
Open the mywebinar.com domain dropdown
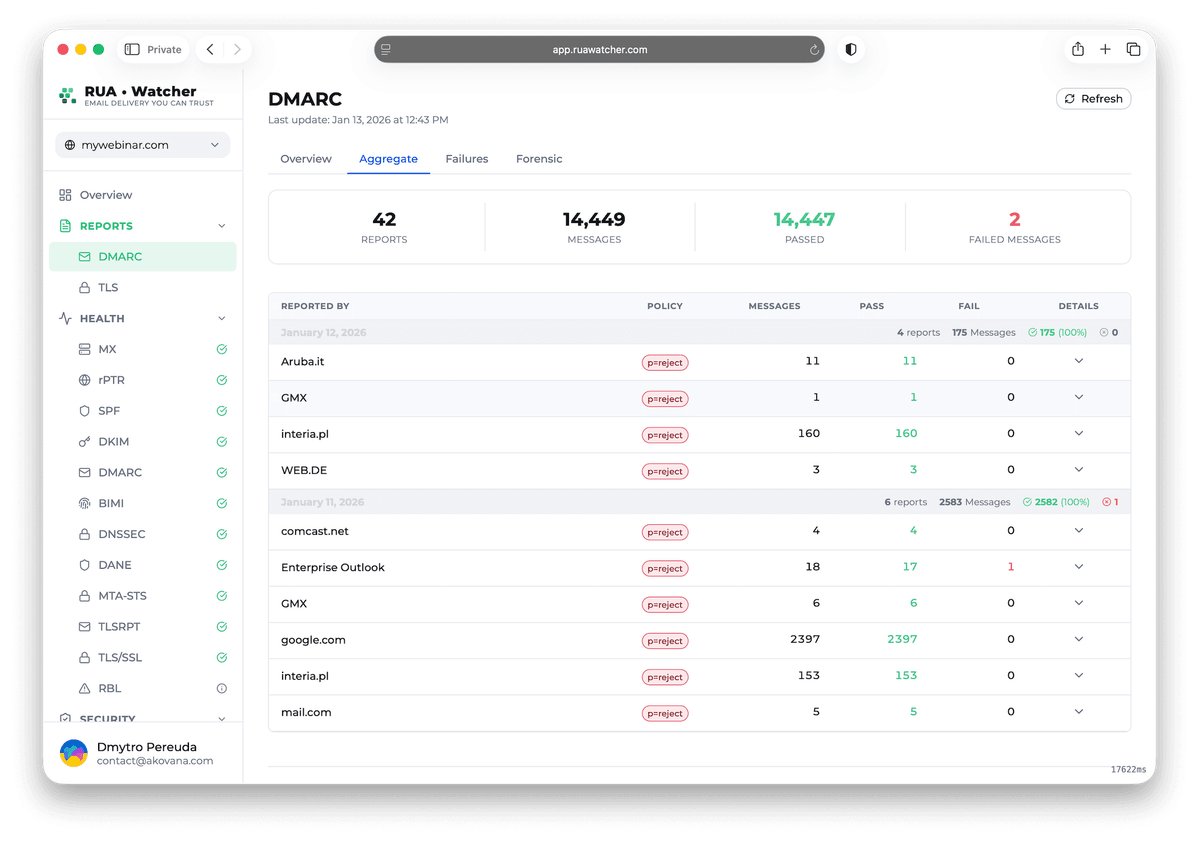pos(142,145)
